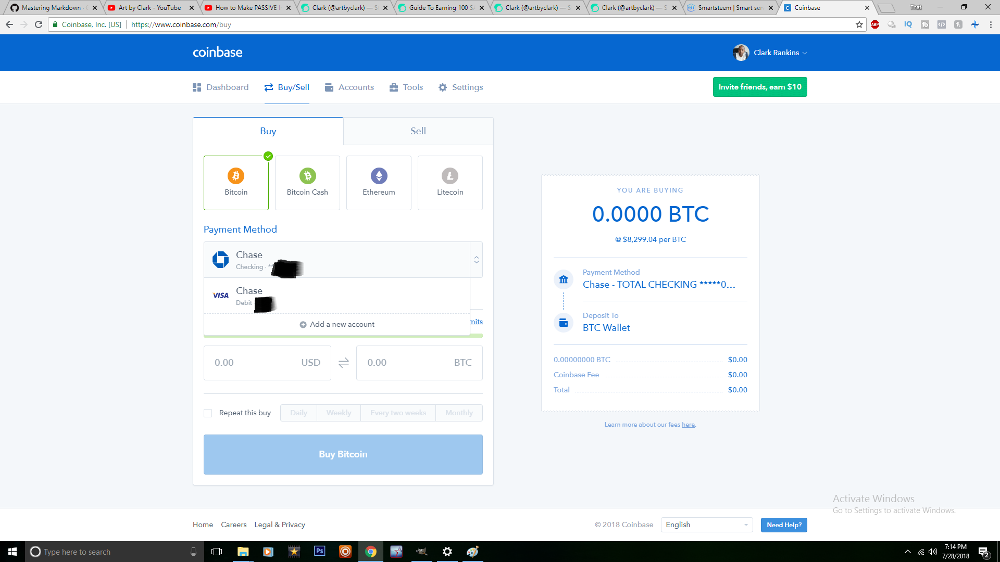
Task: Open the Settings nav item
Action: (x=461, y=87)
